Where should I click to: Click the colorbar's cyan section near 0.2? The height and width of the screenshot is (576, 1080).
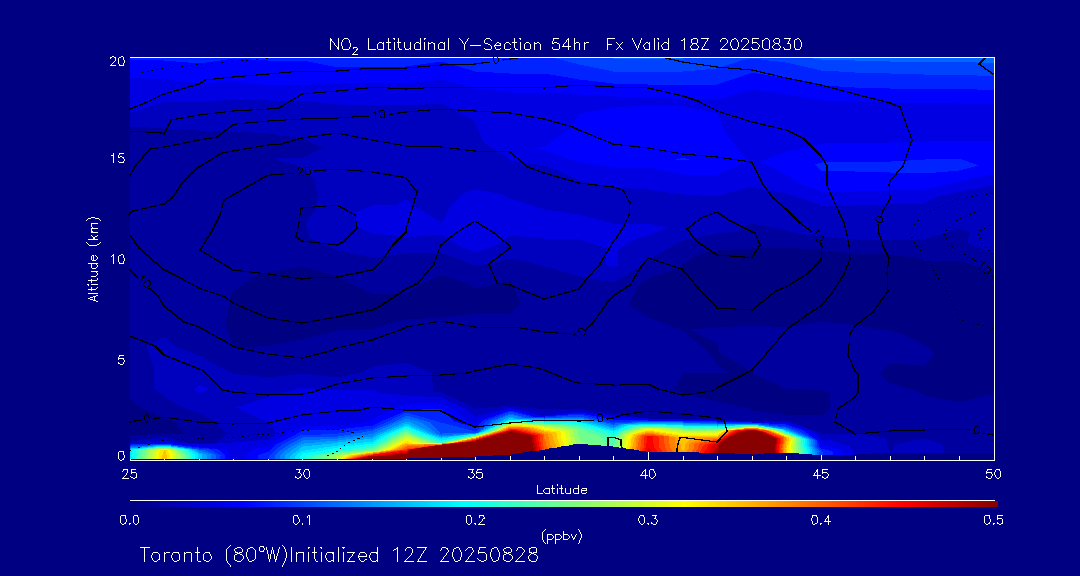476,502
